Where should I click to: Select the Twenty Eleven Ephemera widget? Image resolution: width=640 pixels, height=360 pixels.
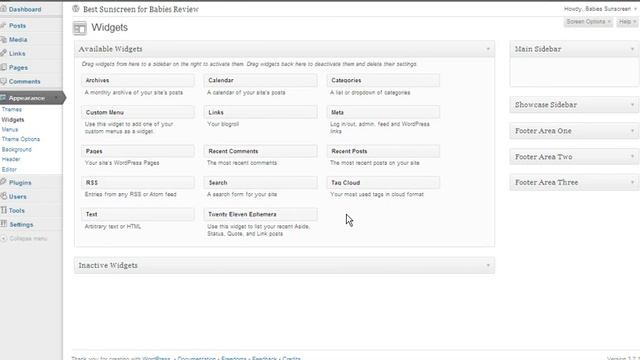(x=260, y=214)
